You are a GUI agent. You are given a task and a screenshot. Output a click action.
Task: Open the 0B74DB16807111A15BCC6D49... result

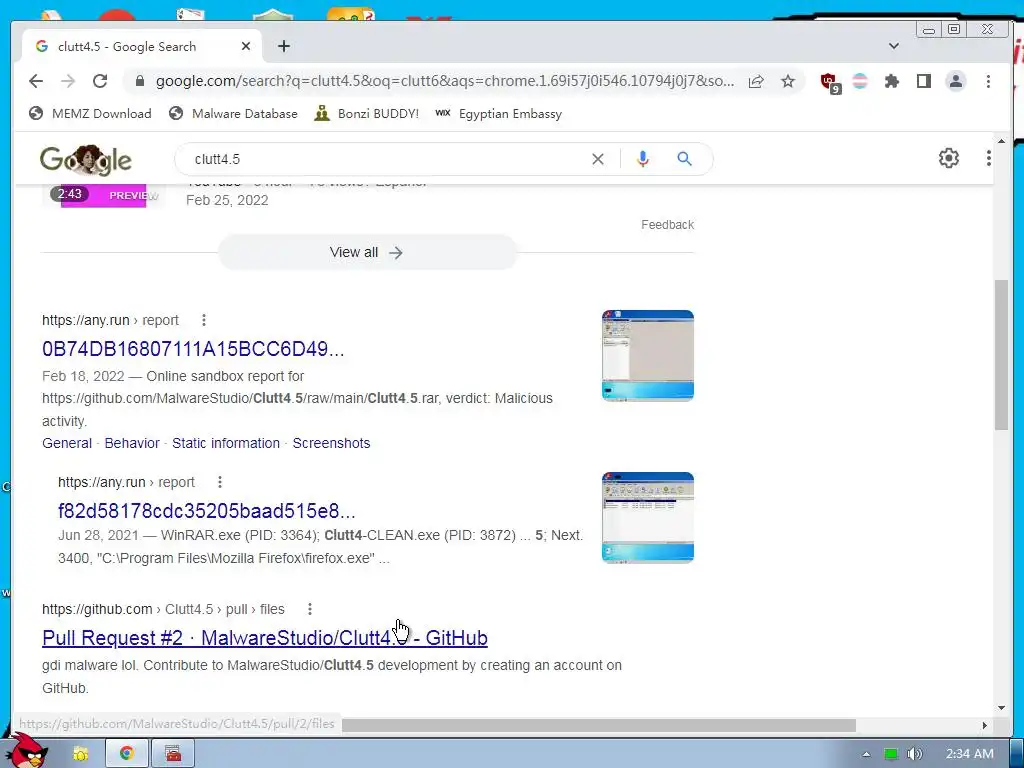coord(193,349)
